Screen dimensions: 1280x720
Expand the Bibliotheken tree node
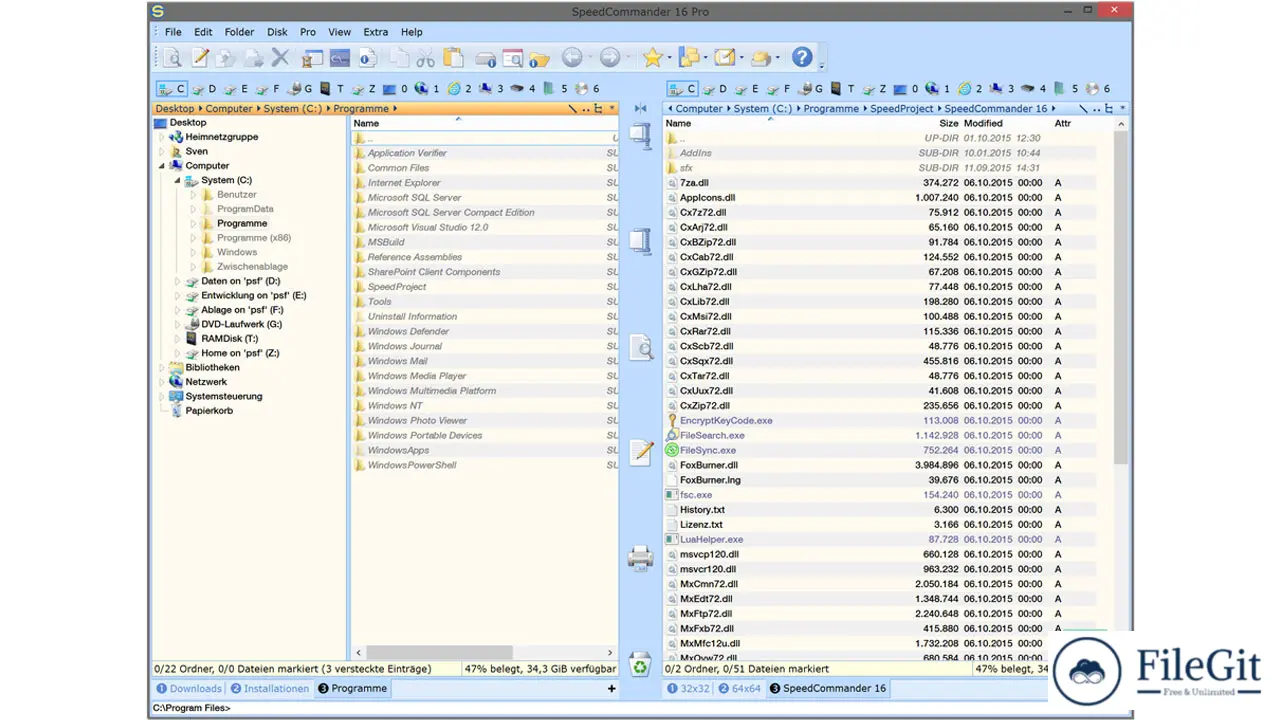tap(162, 368)
